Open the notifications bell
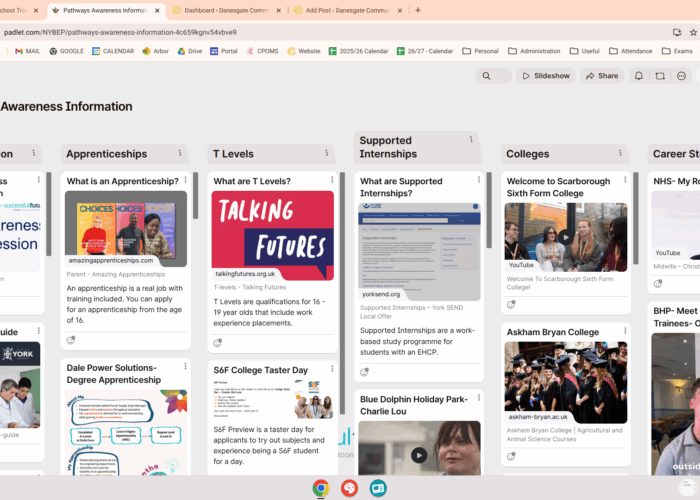Image resolution: width=700 pixels, height=500 pixels. [x=639, y=76]
